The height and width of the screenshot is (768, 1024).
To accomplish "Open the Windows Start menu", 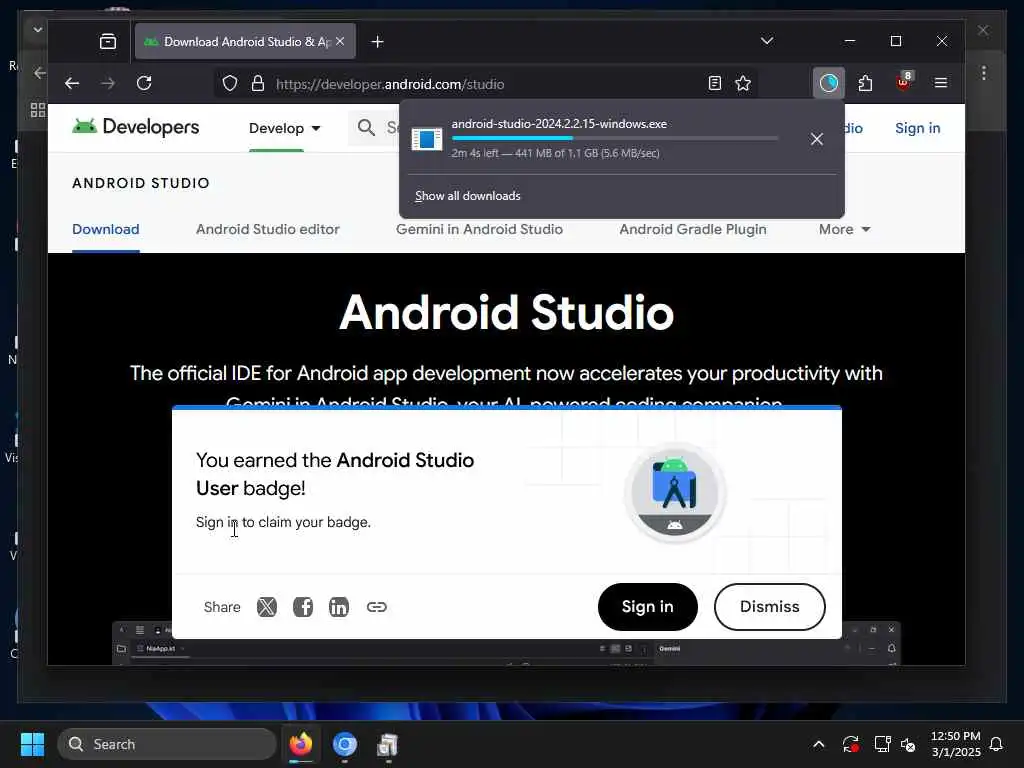I will (x=33, y=744).
